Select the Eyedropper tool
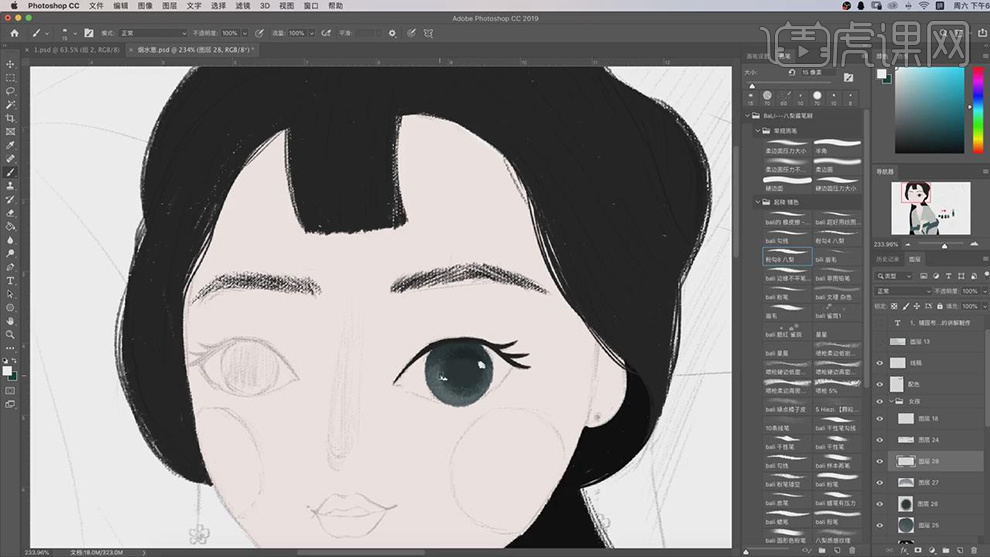Viewport: 990px width, 557px height. [x=10, y=145]
